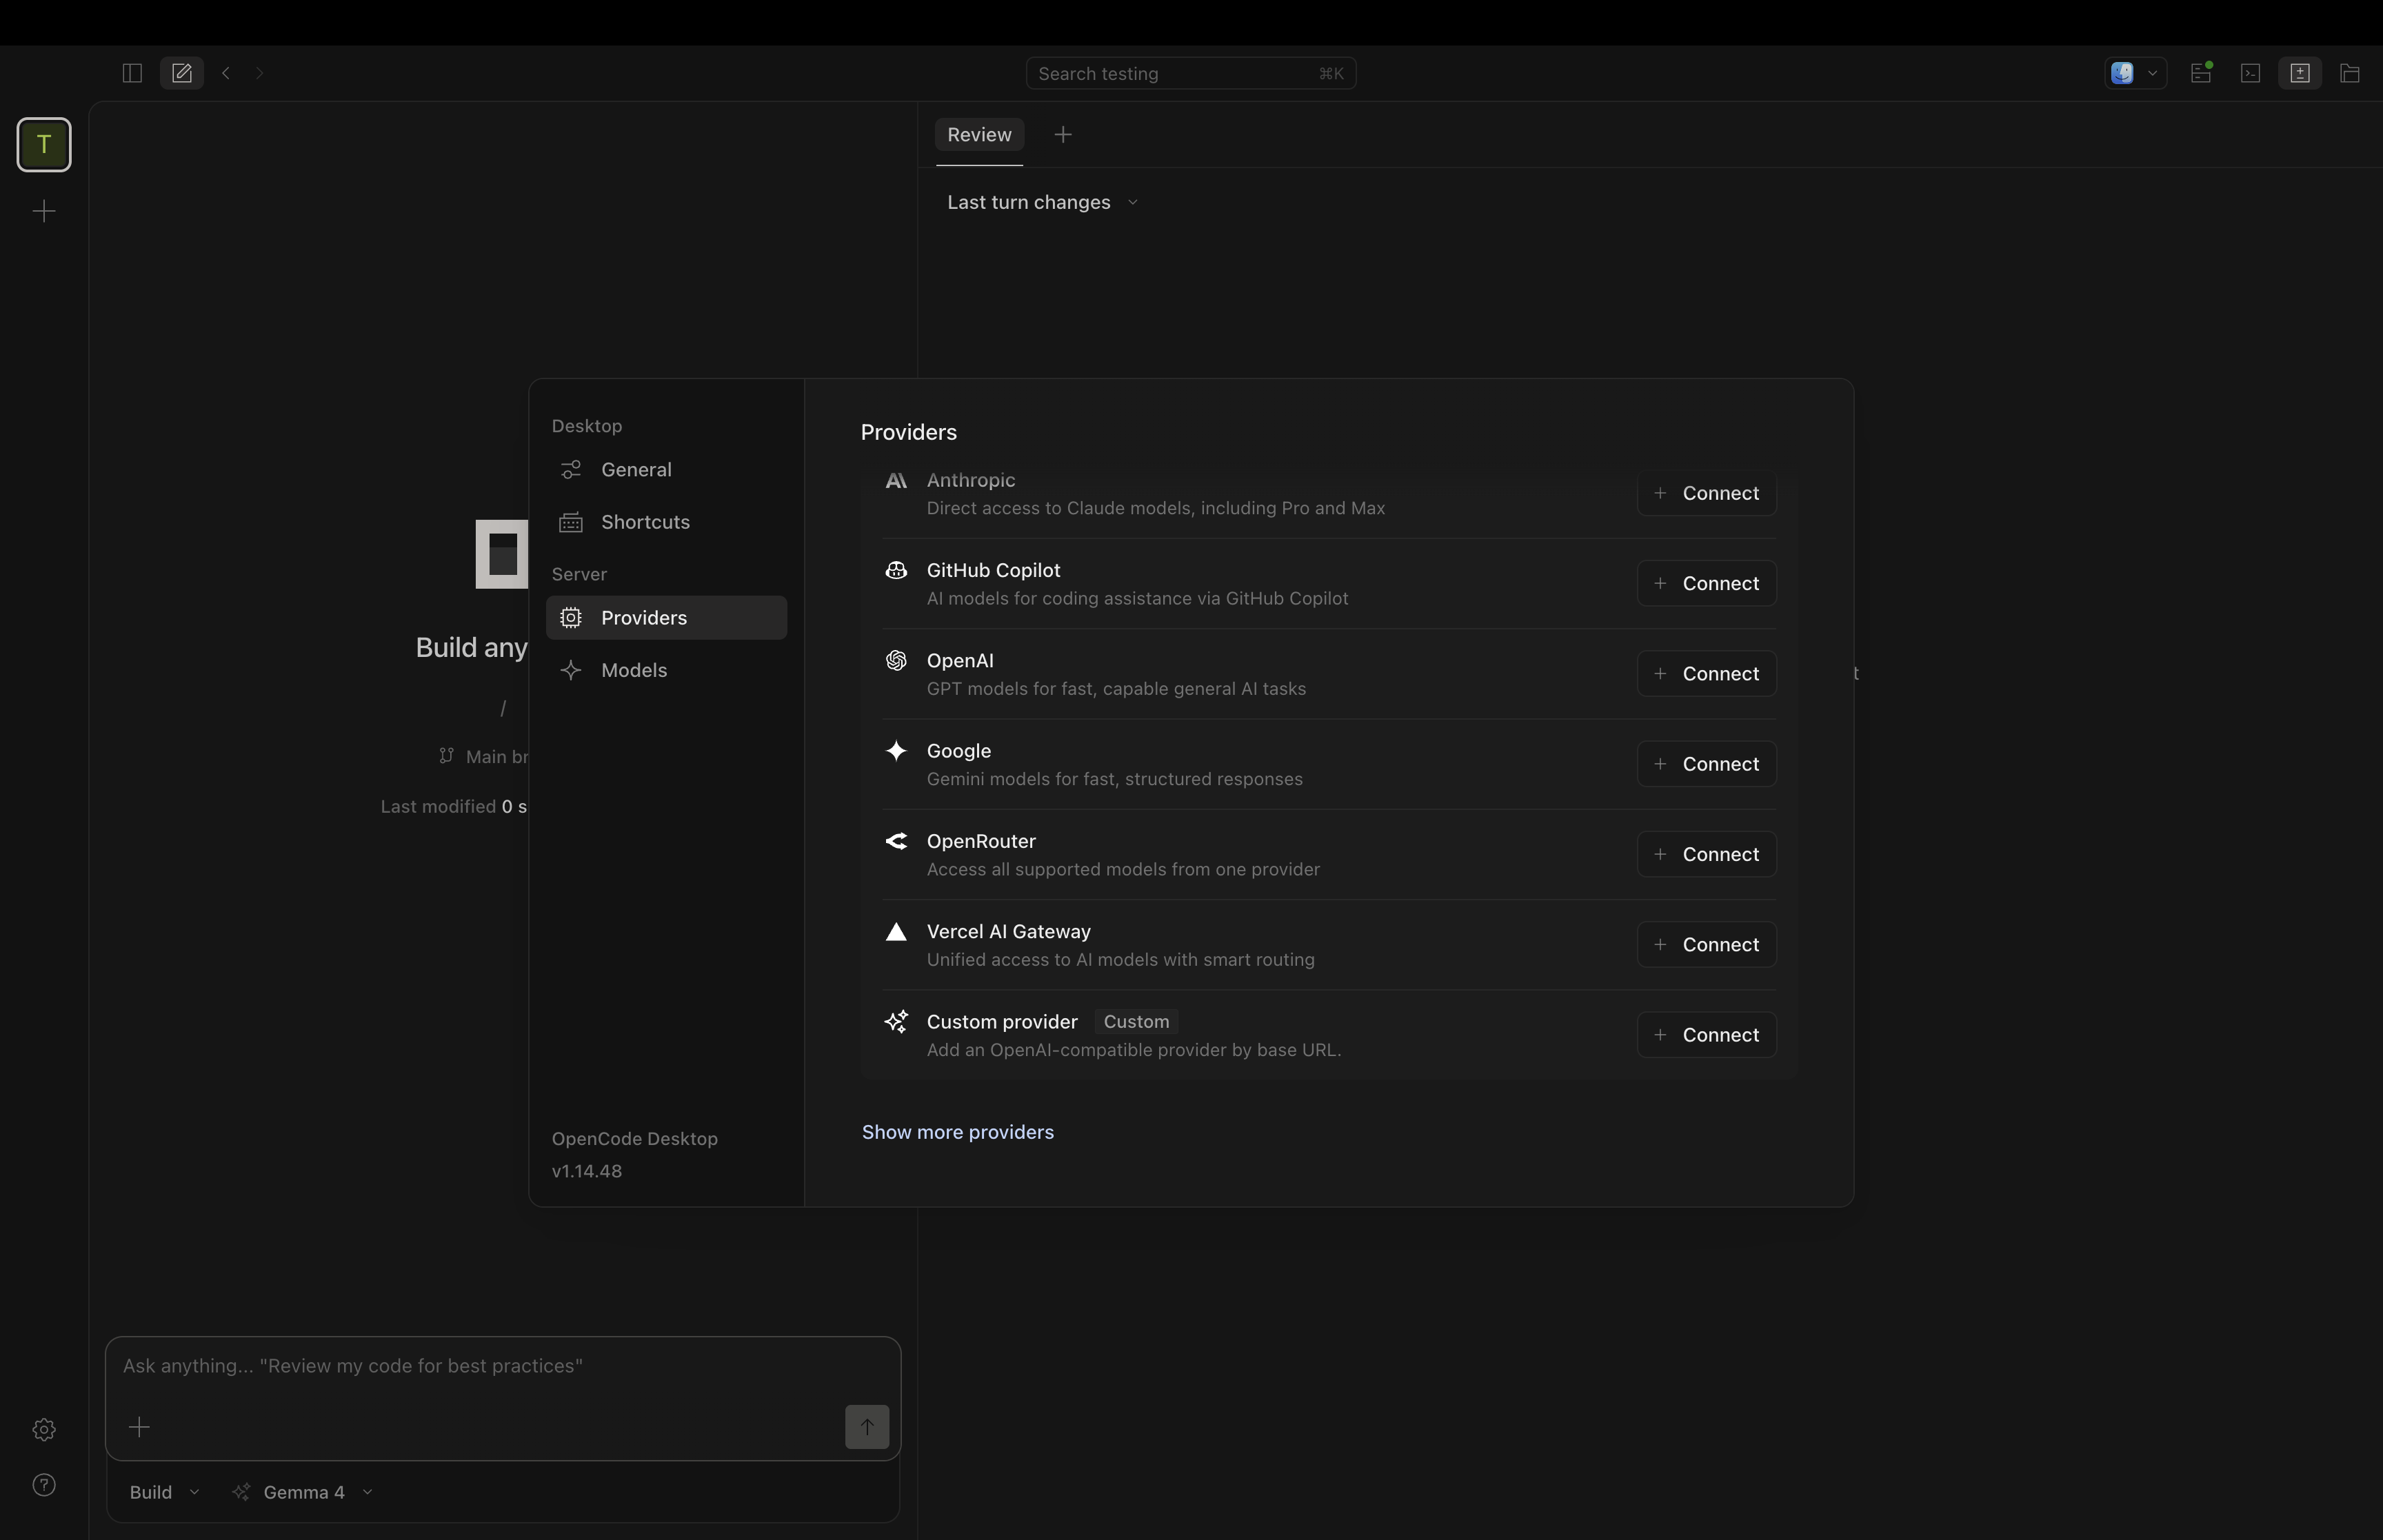Click the OpenAI logo icon
Viewport: 2383px width, 1540px height.
pyautogui.click(x=896, y=660)
